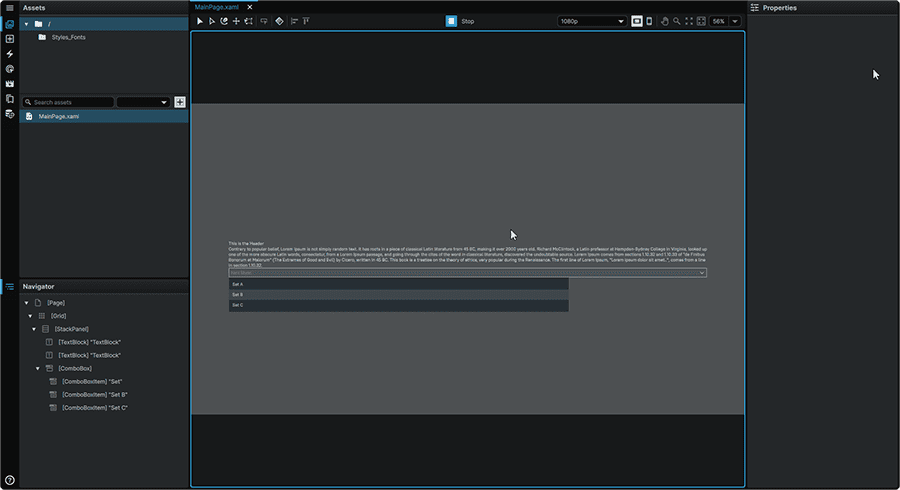Collapse the [StackPanel] node

(34, 329)
